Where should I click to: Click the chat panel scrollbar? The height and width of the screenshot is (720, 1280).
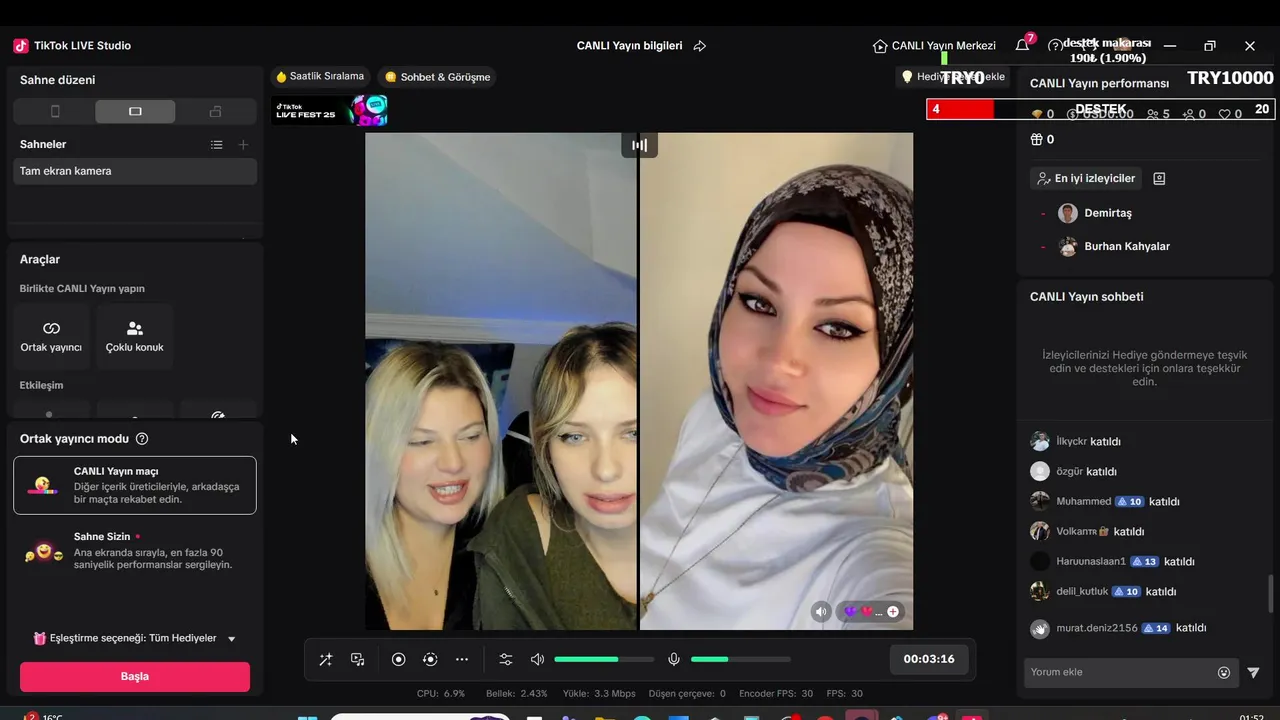(x=1272, y=594)
